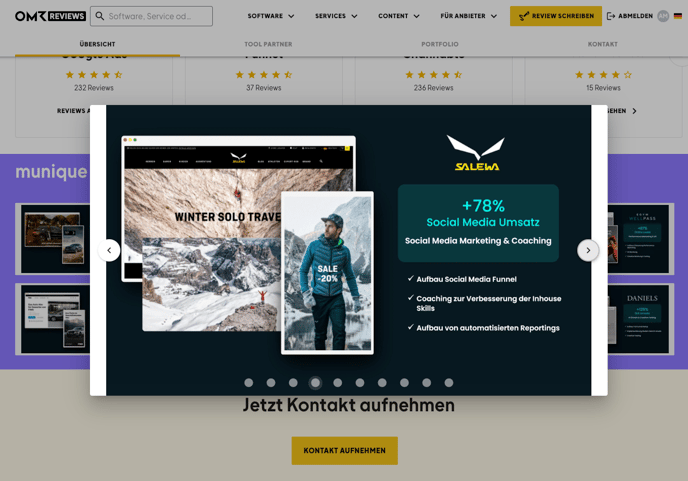Switch language via the German flag icon

click(678, 16)
